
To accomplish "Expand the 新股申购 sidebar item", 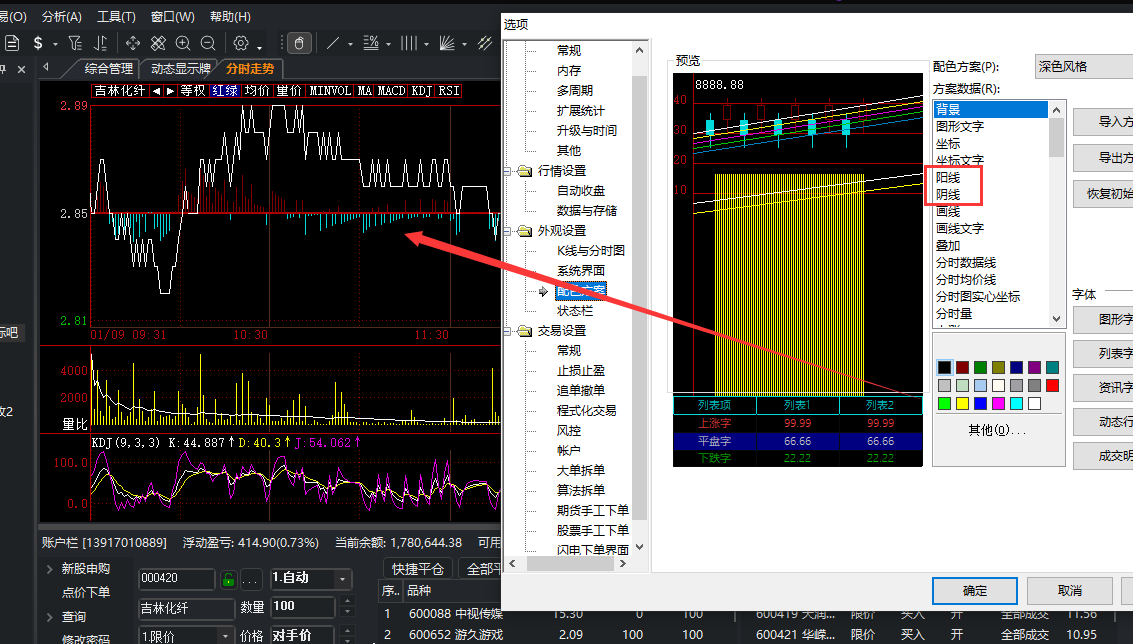I will [x=49, y=570].
